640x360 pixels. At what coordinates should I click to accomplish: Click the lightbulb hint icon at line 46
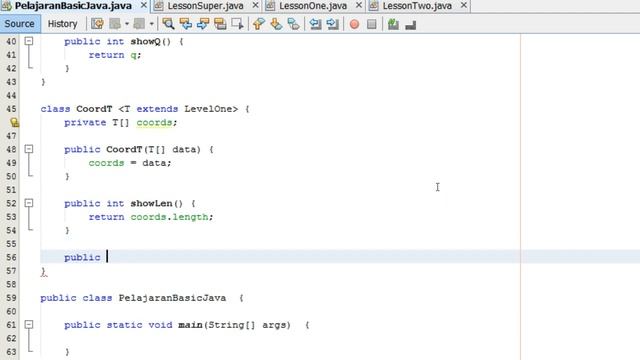click(14, 122)
